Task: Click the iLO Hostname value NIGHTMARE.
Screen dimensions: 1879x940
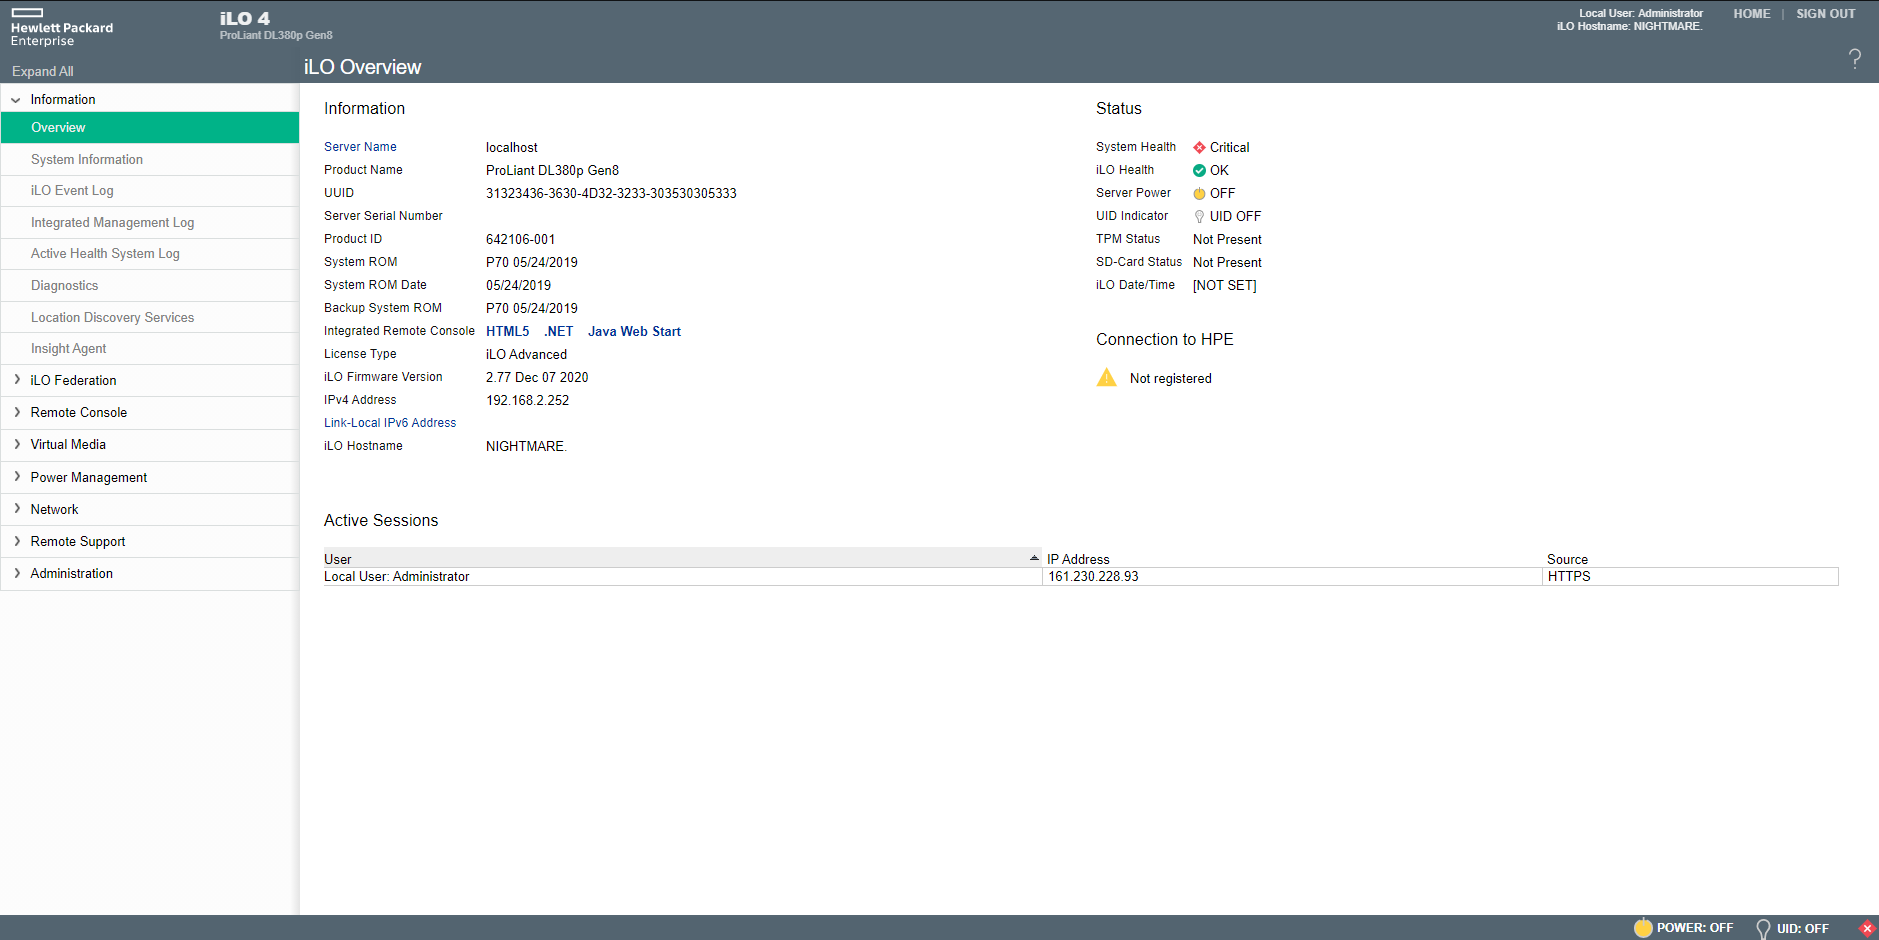Action: pyautogui.click(x=526, y=446)
